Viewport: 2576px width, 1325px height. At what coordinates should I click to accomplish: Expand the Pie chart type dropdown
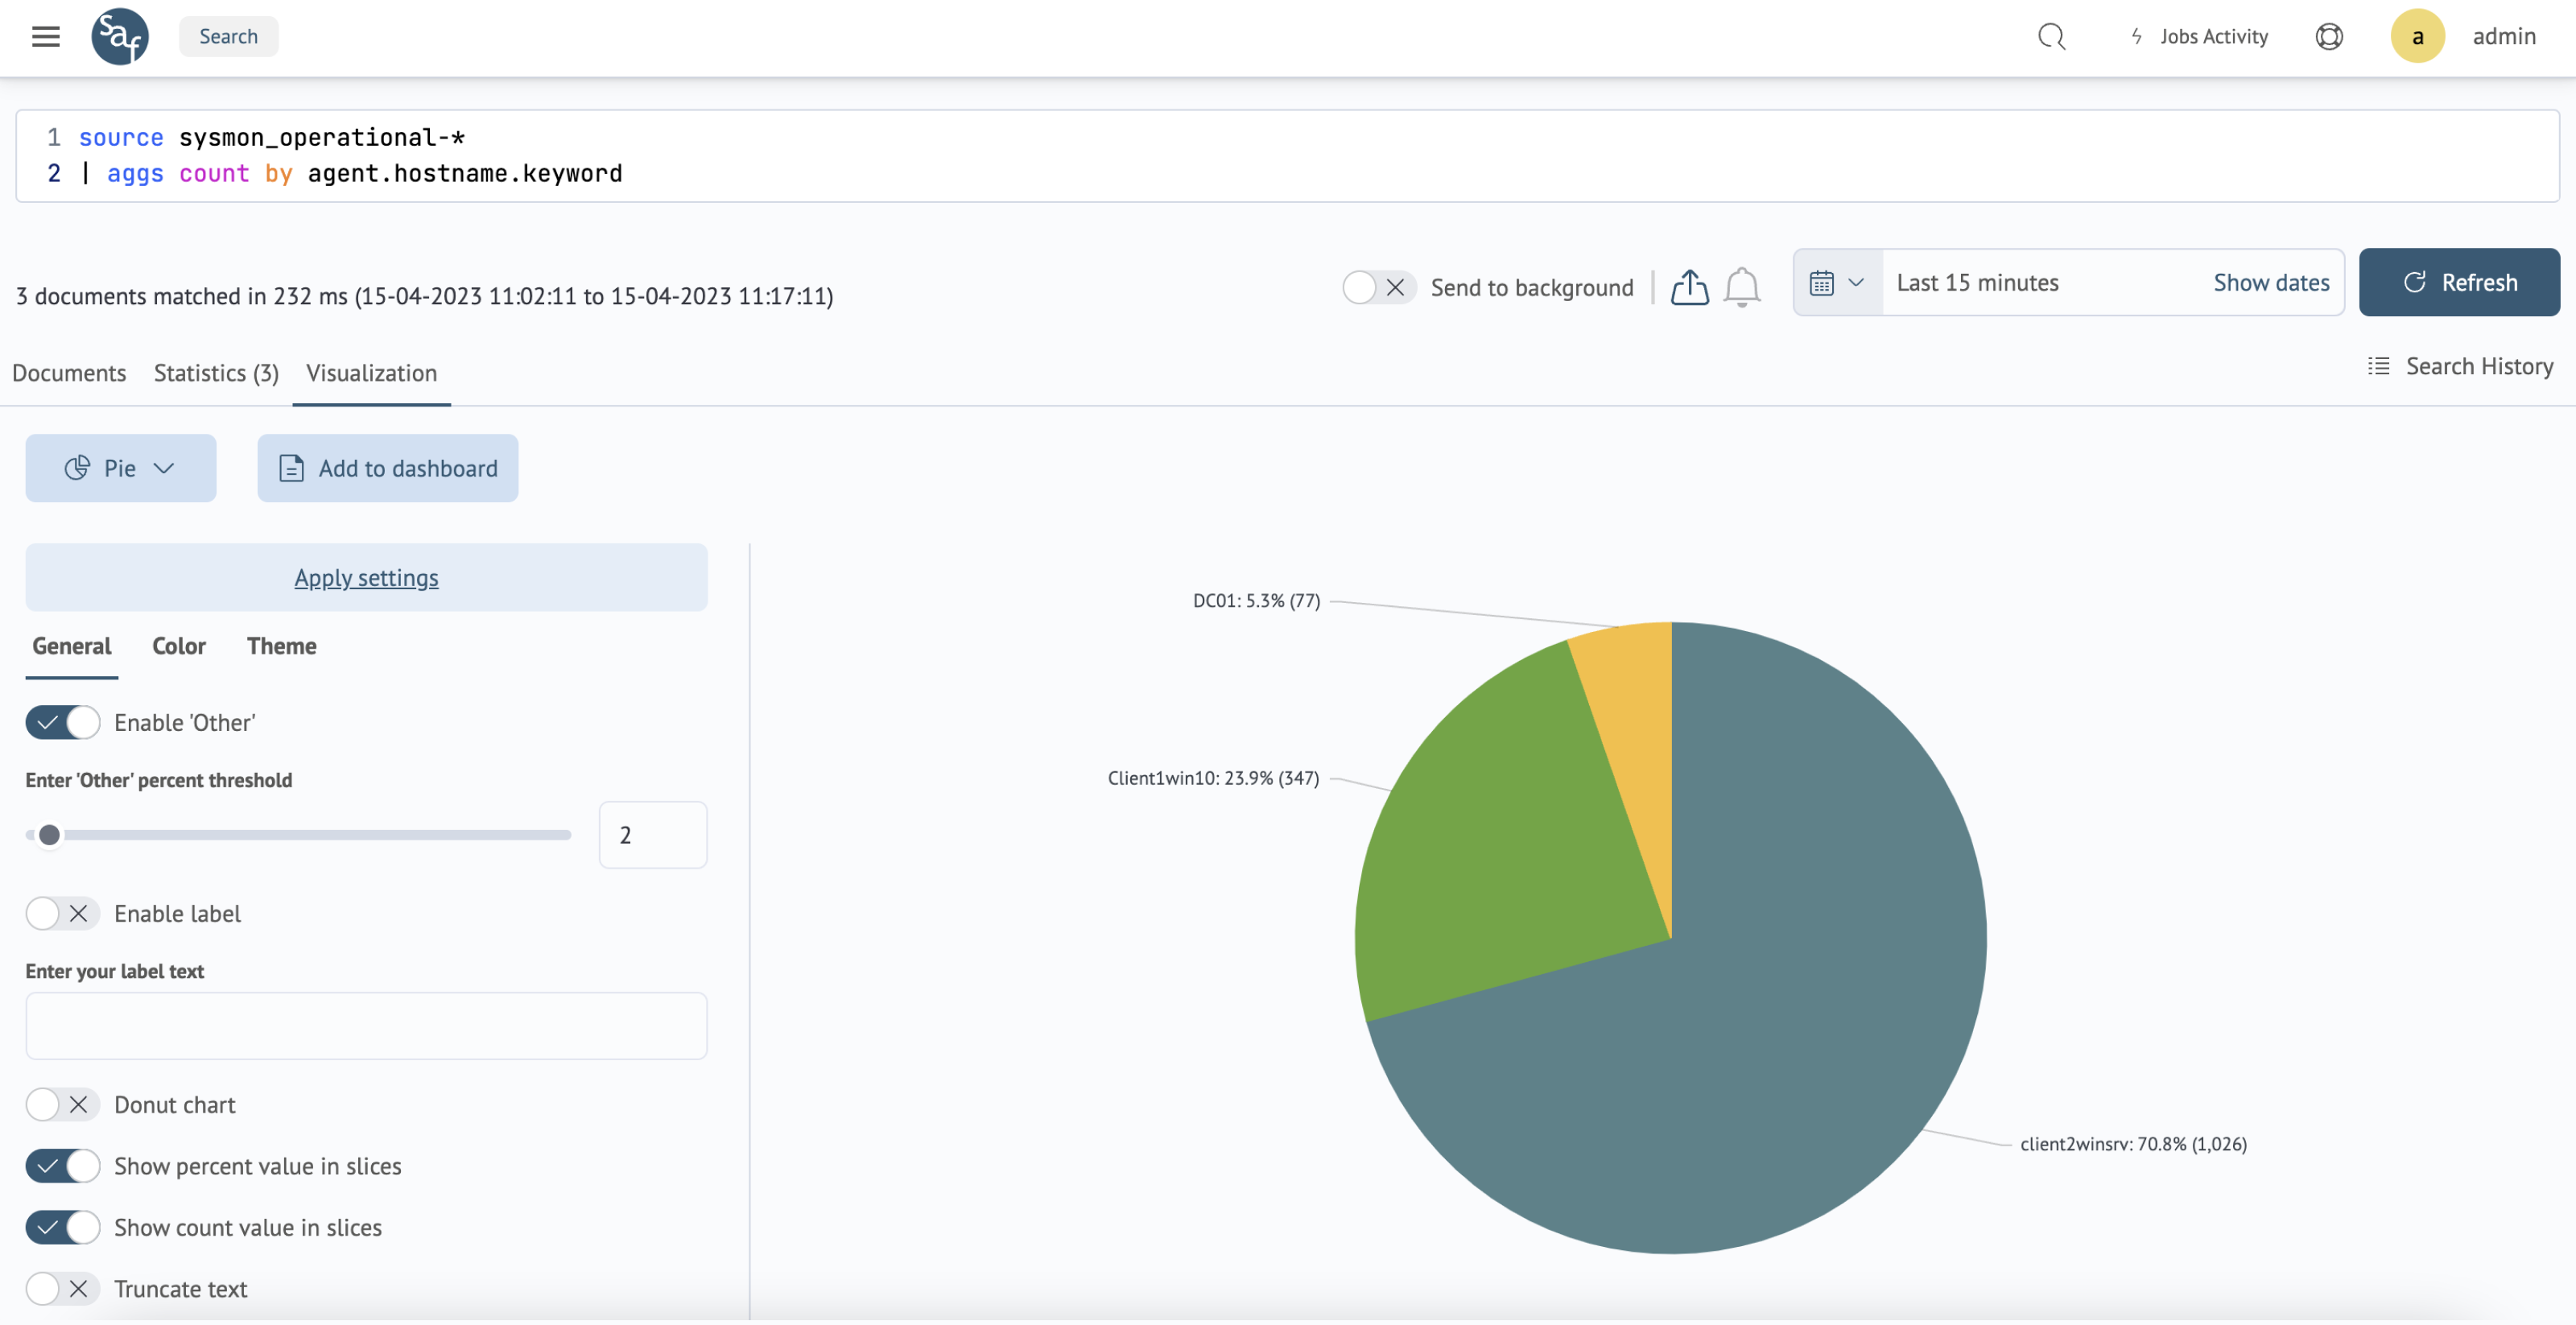(x=121, y=468)
